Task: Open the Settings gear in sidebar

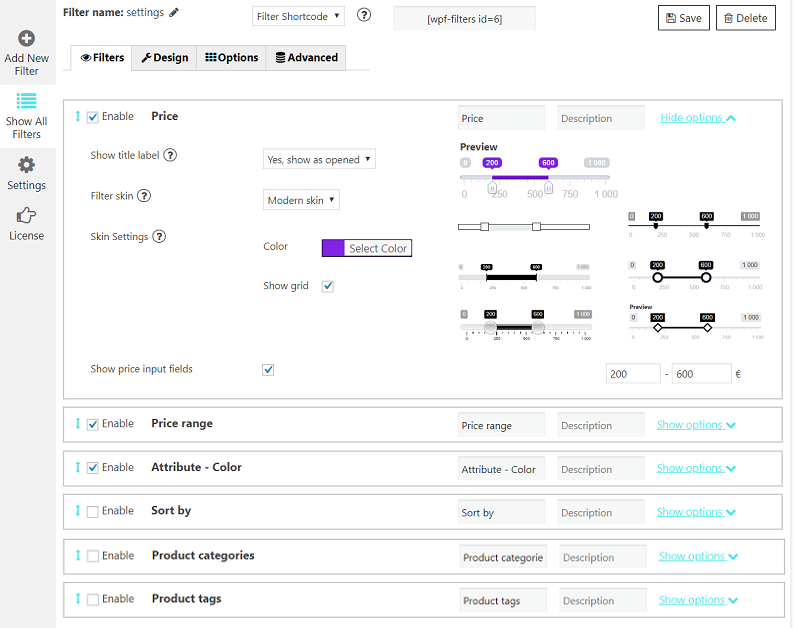Action: (26, 165)
